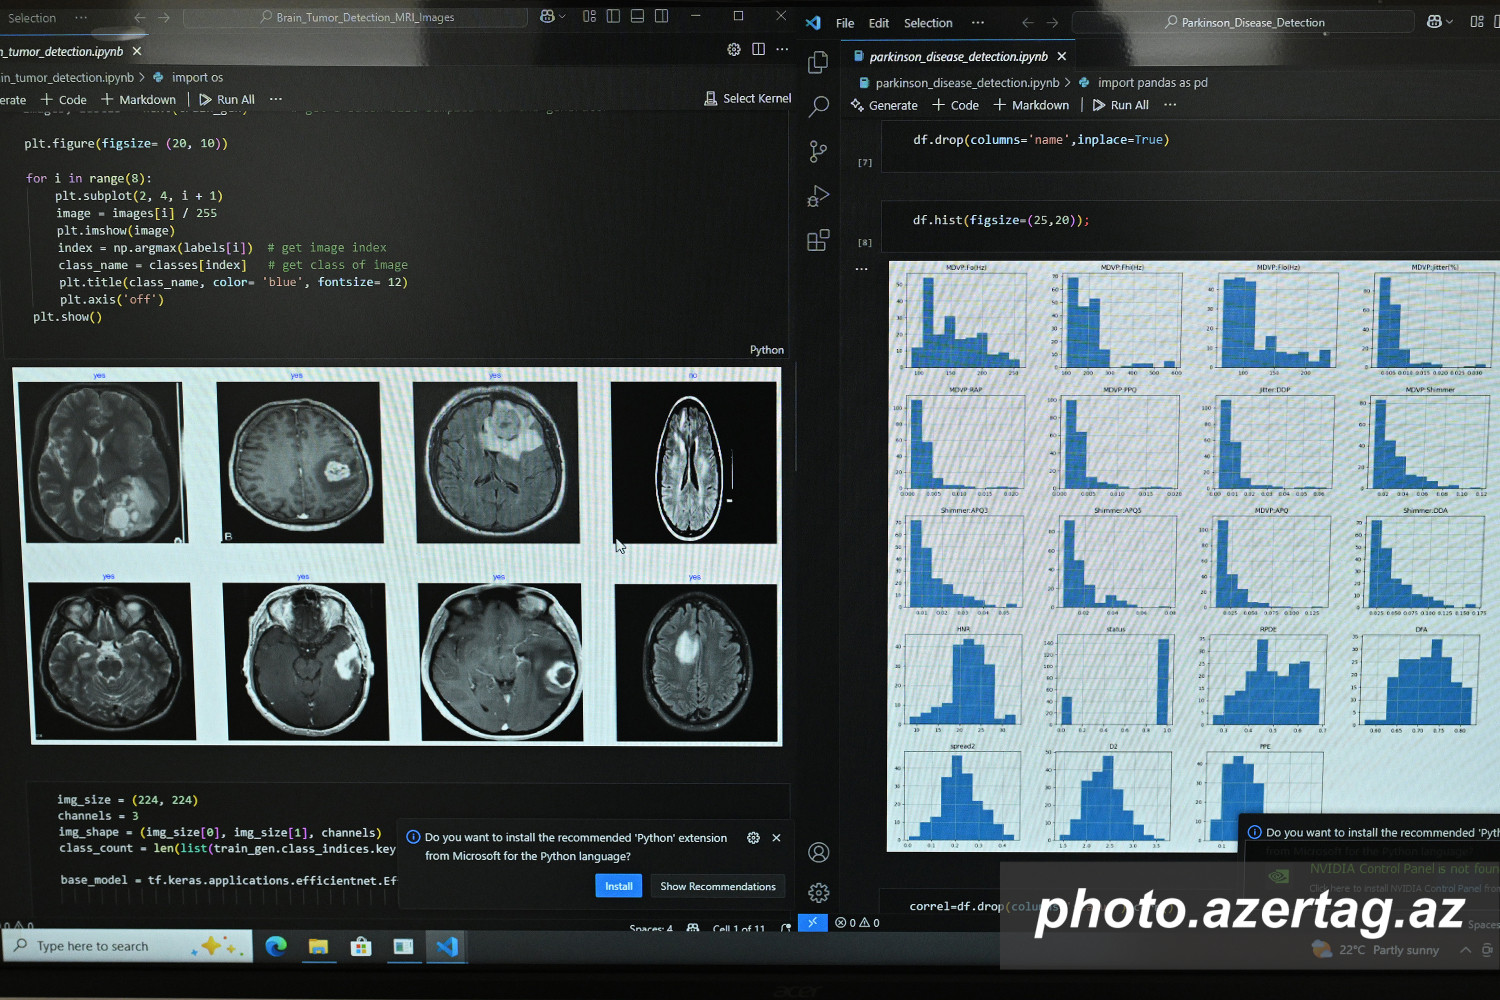Open remote window indicator in the Parkinson status bar
This screenshot has height=1000, width=1500.
point(812,922)
